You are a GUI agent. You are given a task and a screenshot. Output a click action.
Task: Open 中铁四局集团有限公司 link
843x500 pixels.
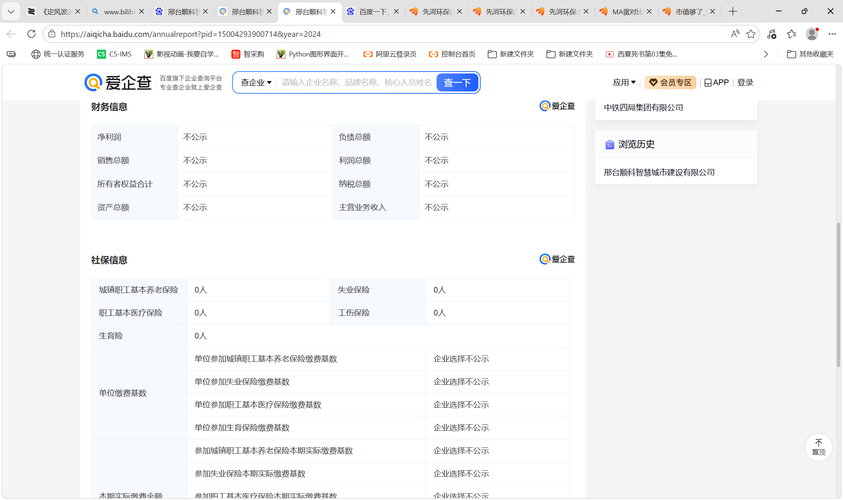coord(643,108)
